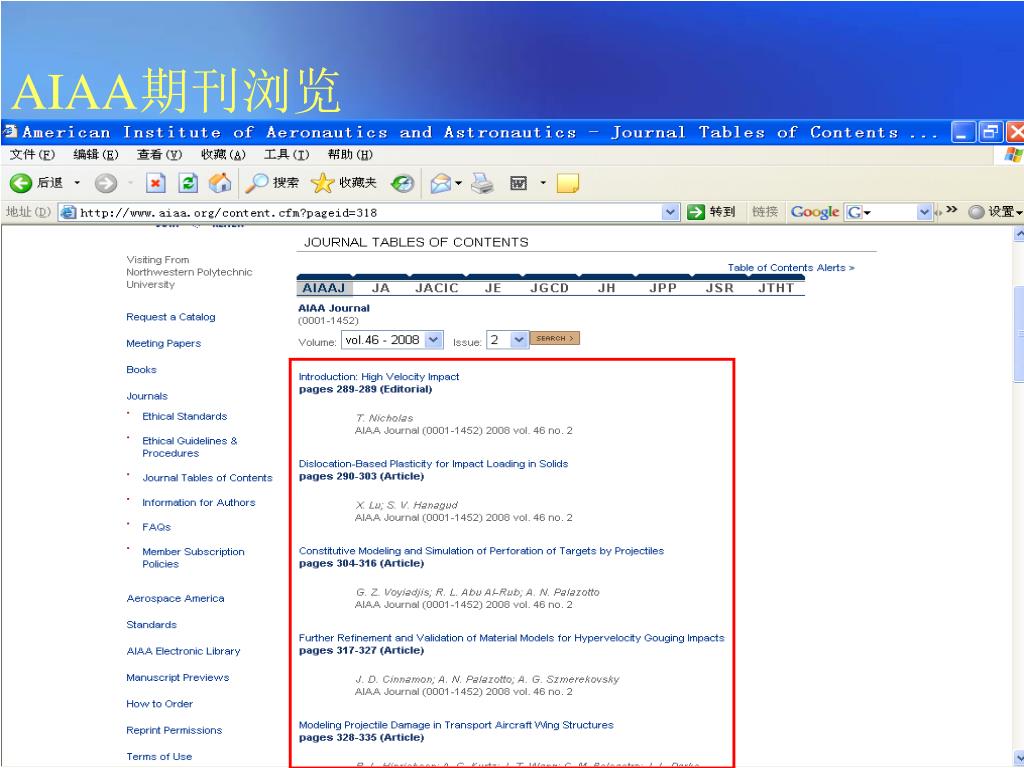Open Introduction: High Velocity Impact article

coord(379,377)
